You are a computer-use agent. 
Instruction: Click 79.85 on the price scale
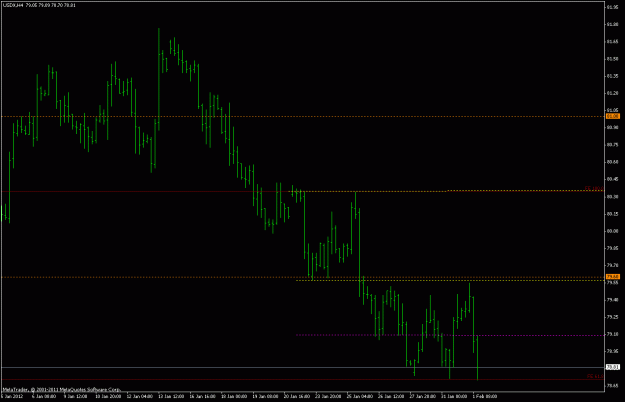(x=613, y=248)
